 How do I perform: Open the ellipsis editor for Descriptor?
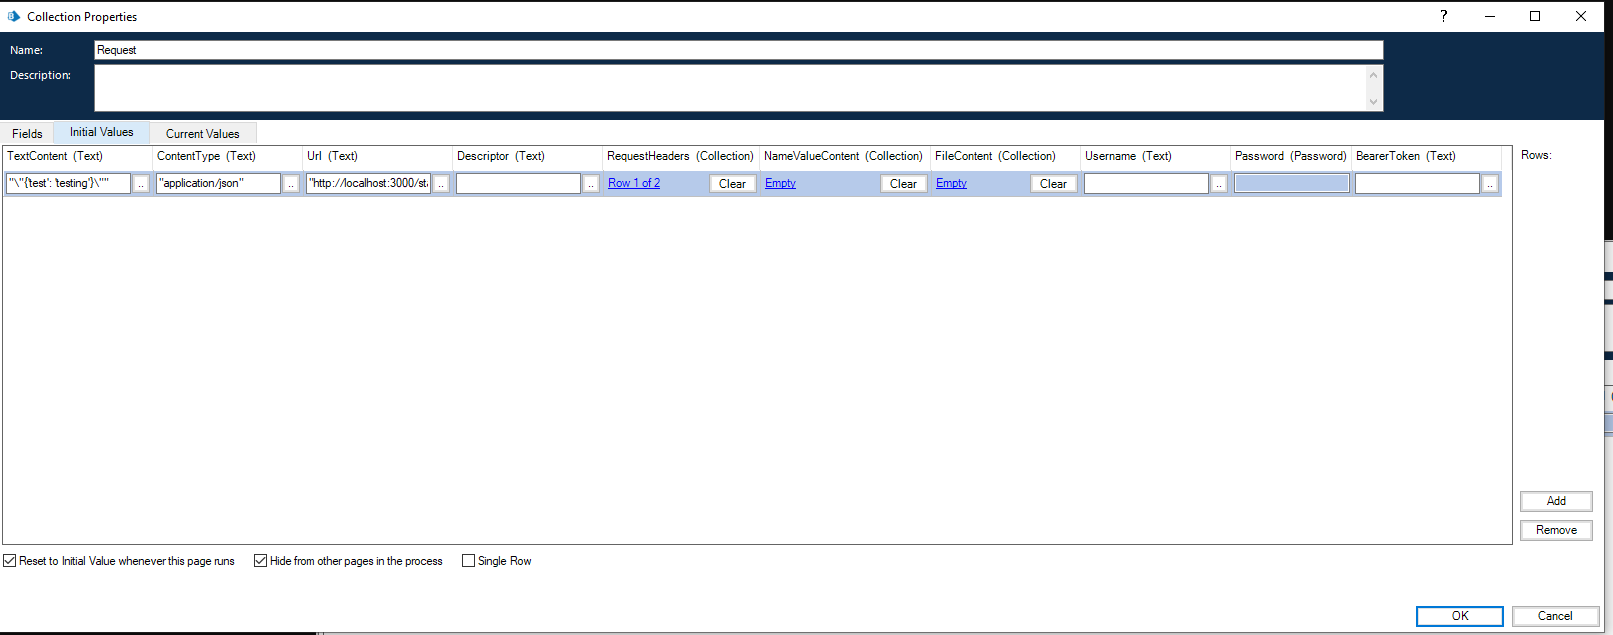point(591,183)
